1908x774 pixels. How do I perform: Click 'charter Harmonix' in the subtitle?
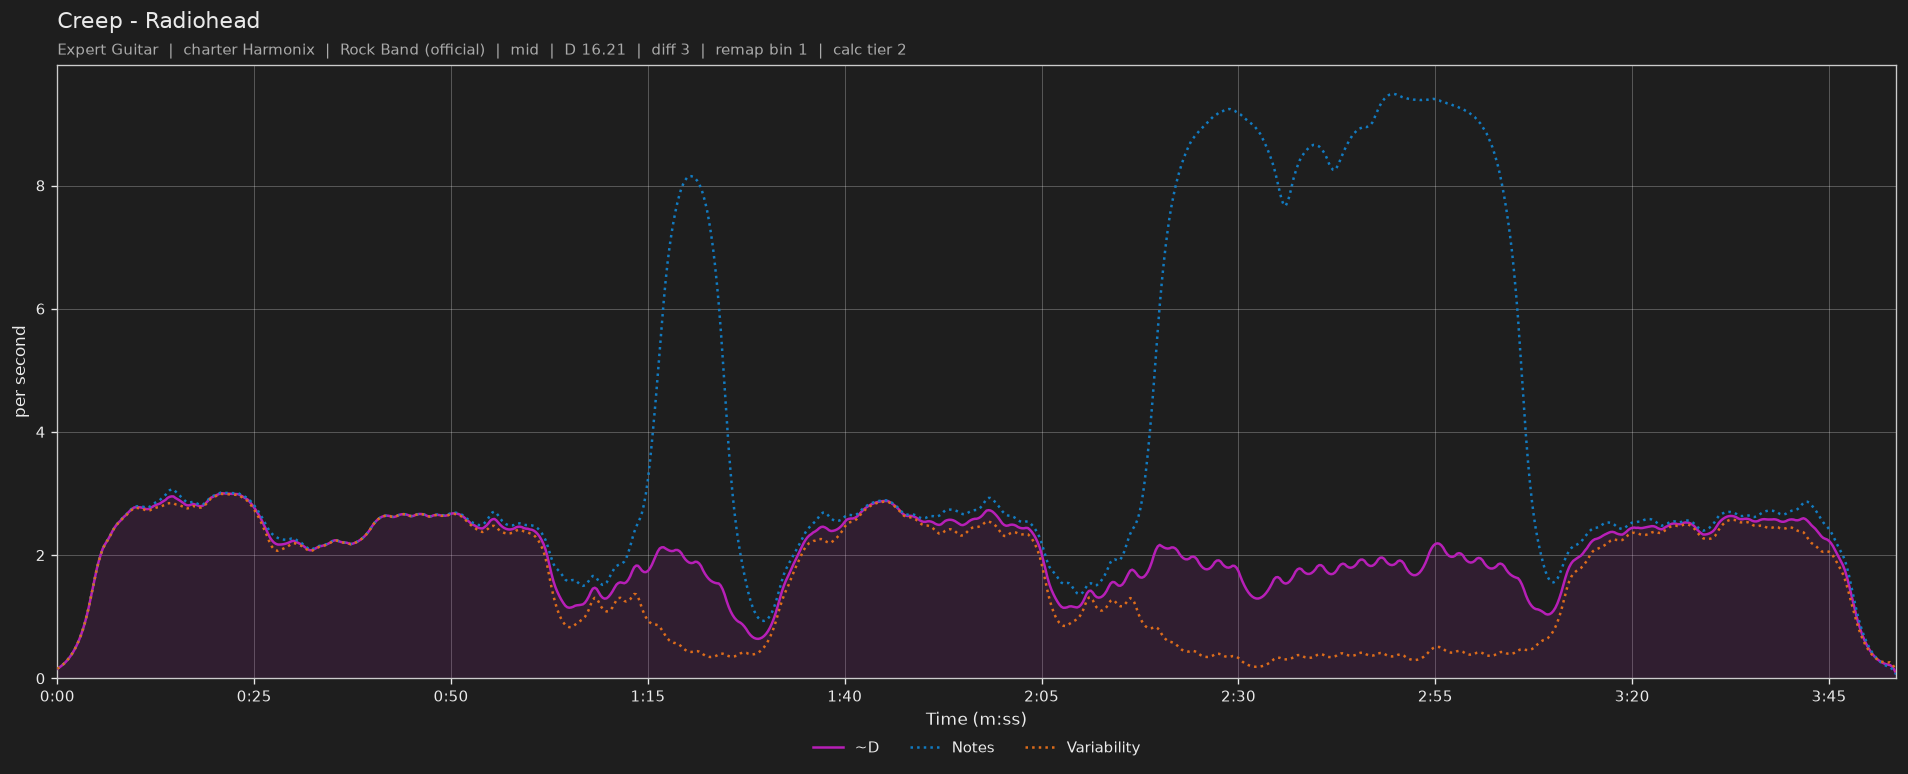(249, 50)
